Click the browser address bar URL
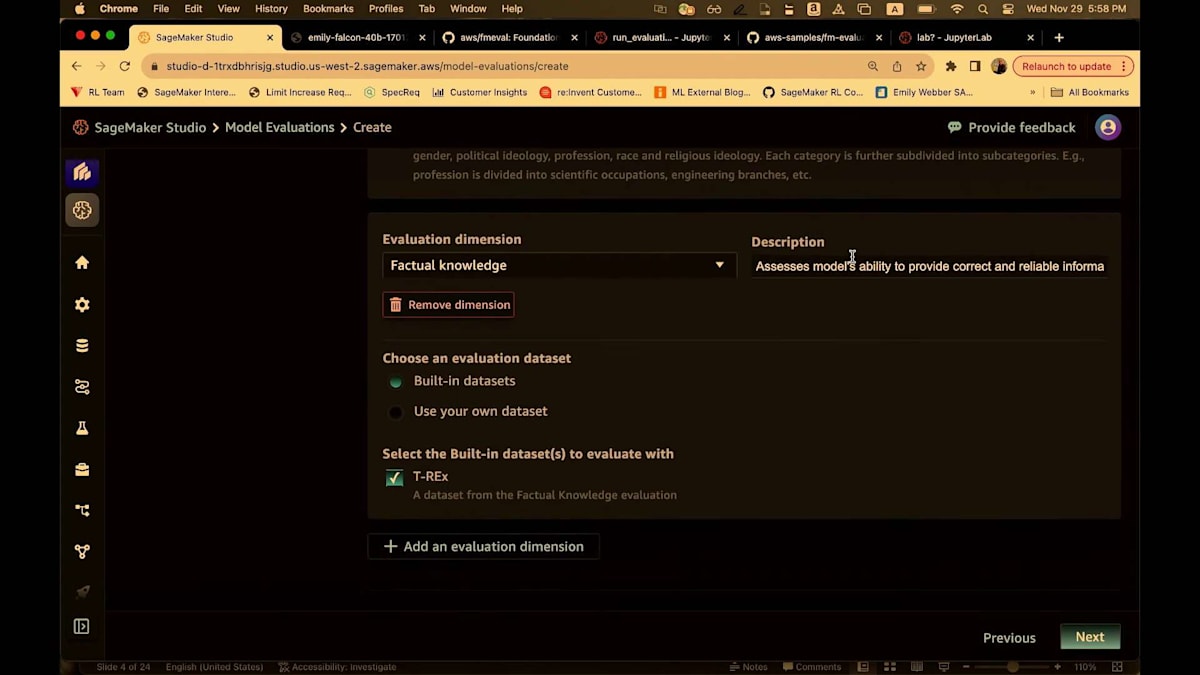This screenshot has height=675, width=1200. [x=367, y=66]
